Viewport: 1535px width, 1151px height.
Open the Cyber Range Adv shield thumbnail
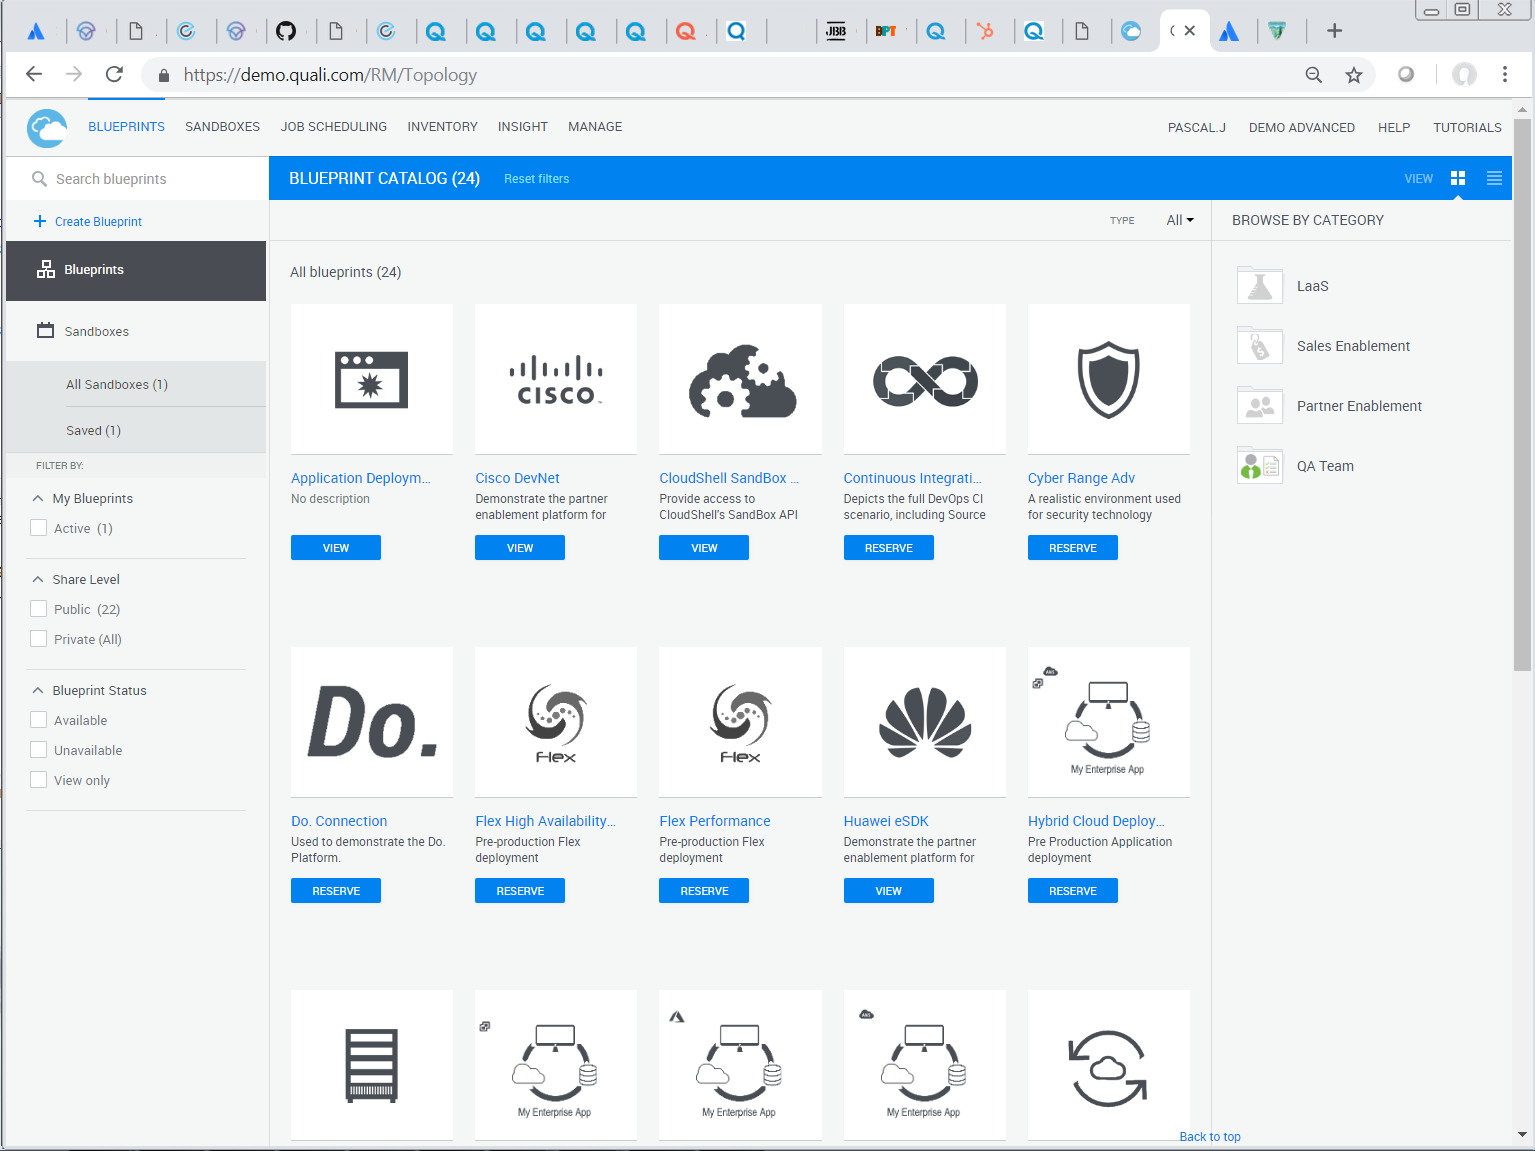tap(1109, 379)
